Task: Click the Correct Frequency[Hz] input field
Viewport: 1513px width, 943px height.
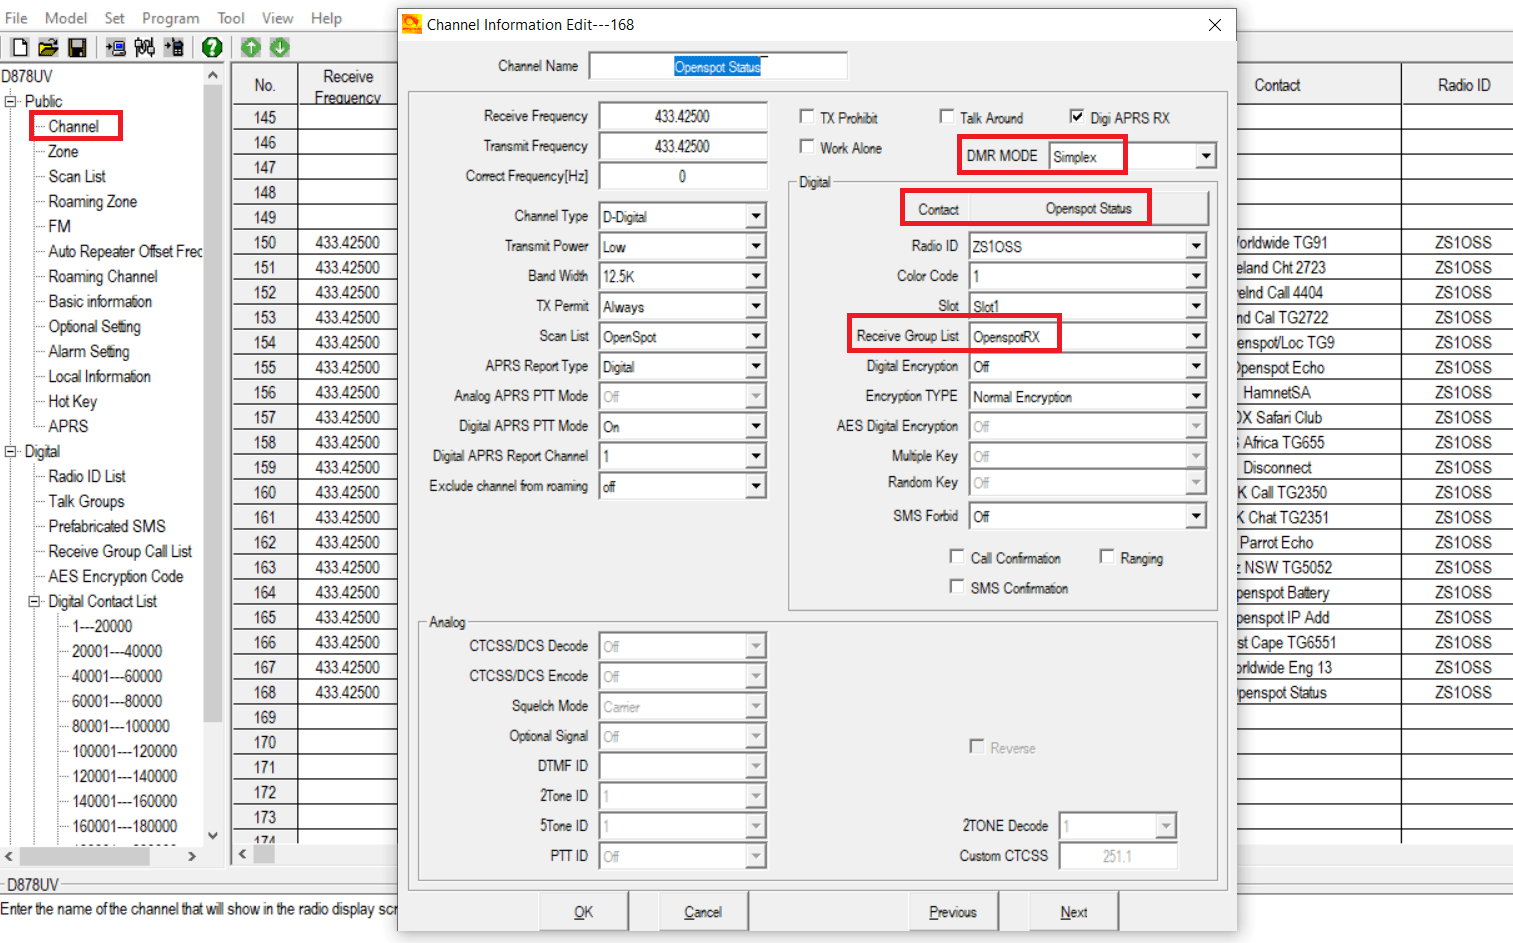Action: click(683, 176)
